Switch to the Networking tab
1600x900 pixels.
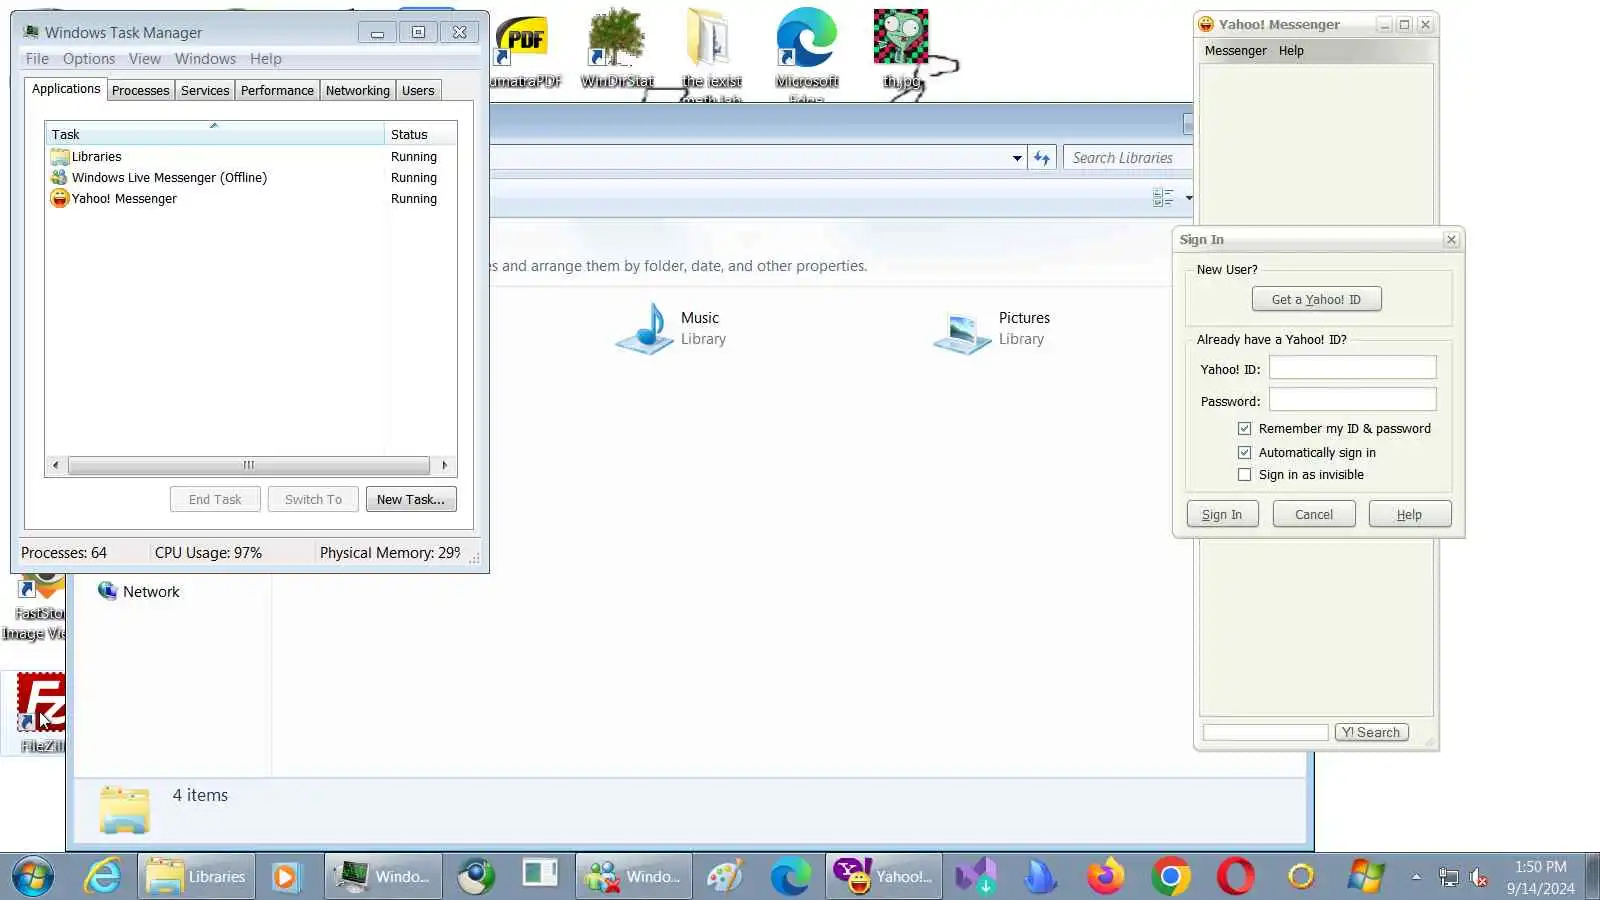[x=358, y=91]
